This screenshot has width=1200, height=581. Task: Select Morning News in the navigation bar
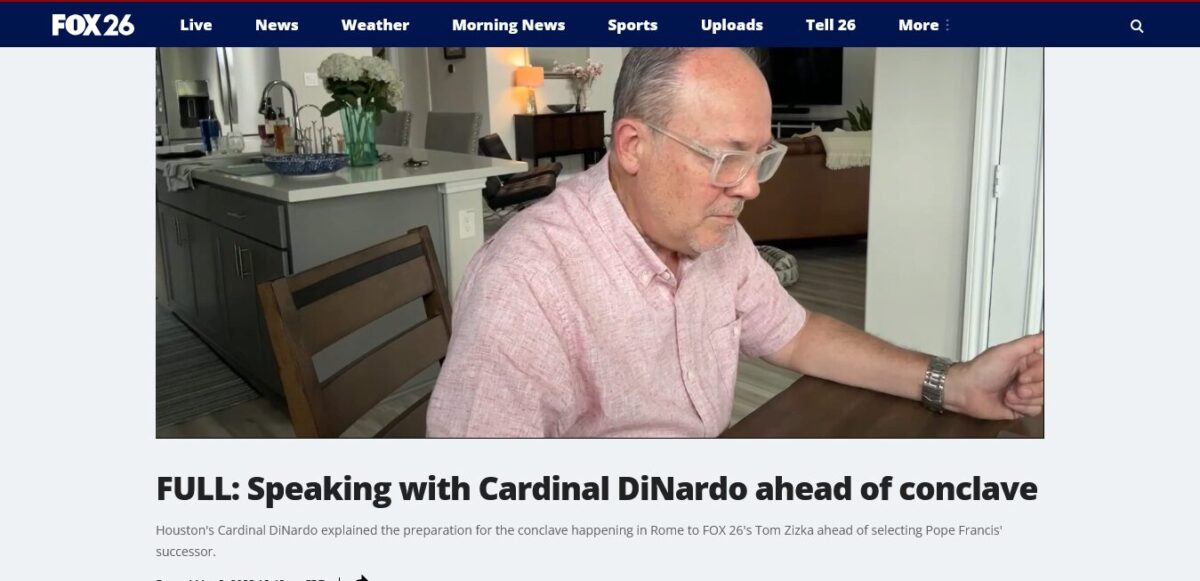point(508,25)
